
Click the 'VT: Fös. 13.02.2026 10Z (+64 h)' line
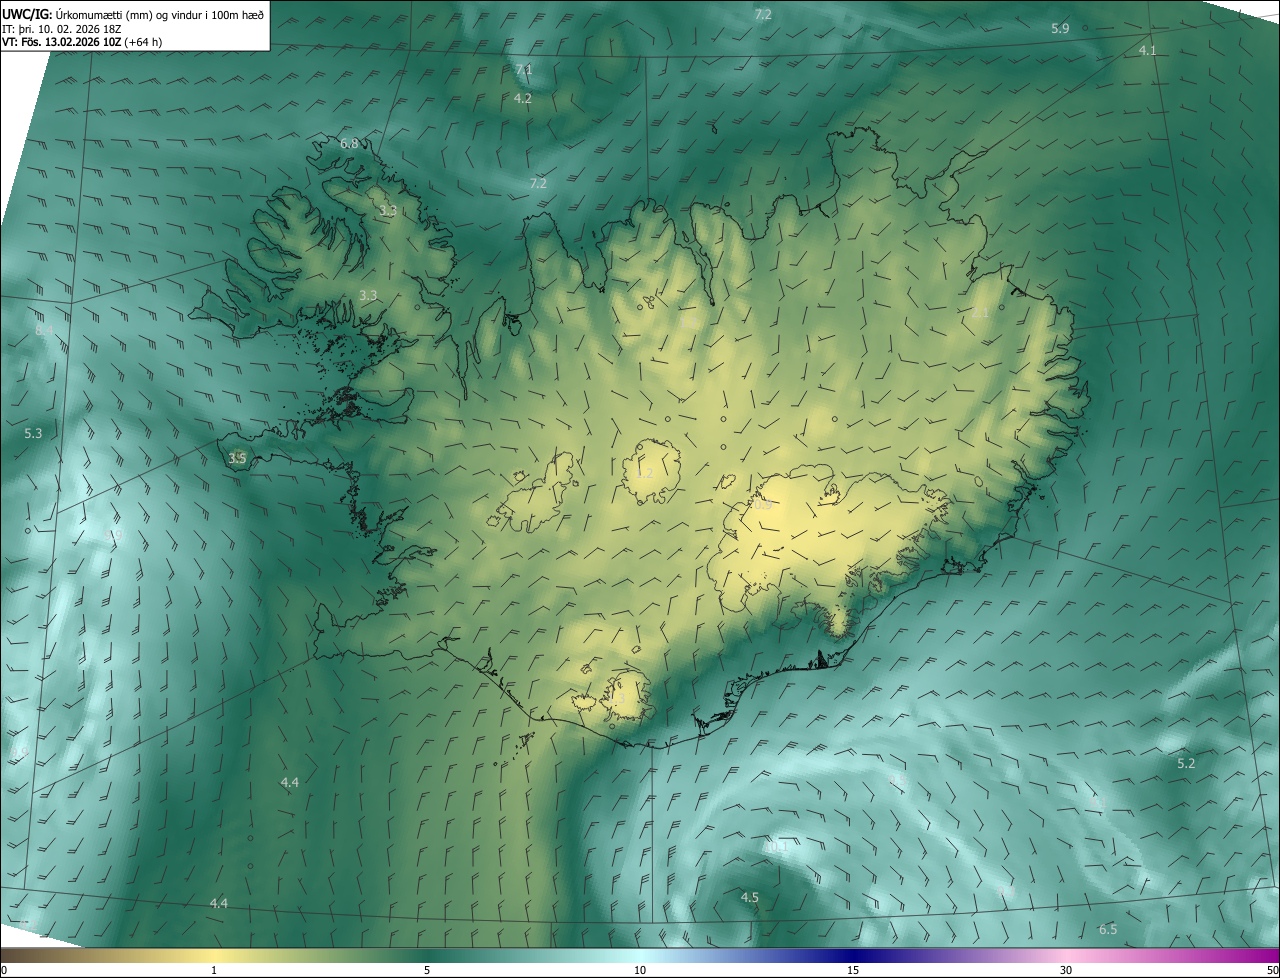pyautogui.click(x=83, y=42)
